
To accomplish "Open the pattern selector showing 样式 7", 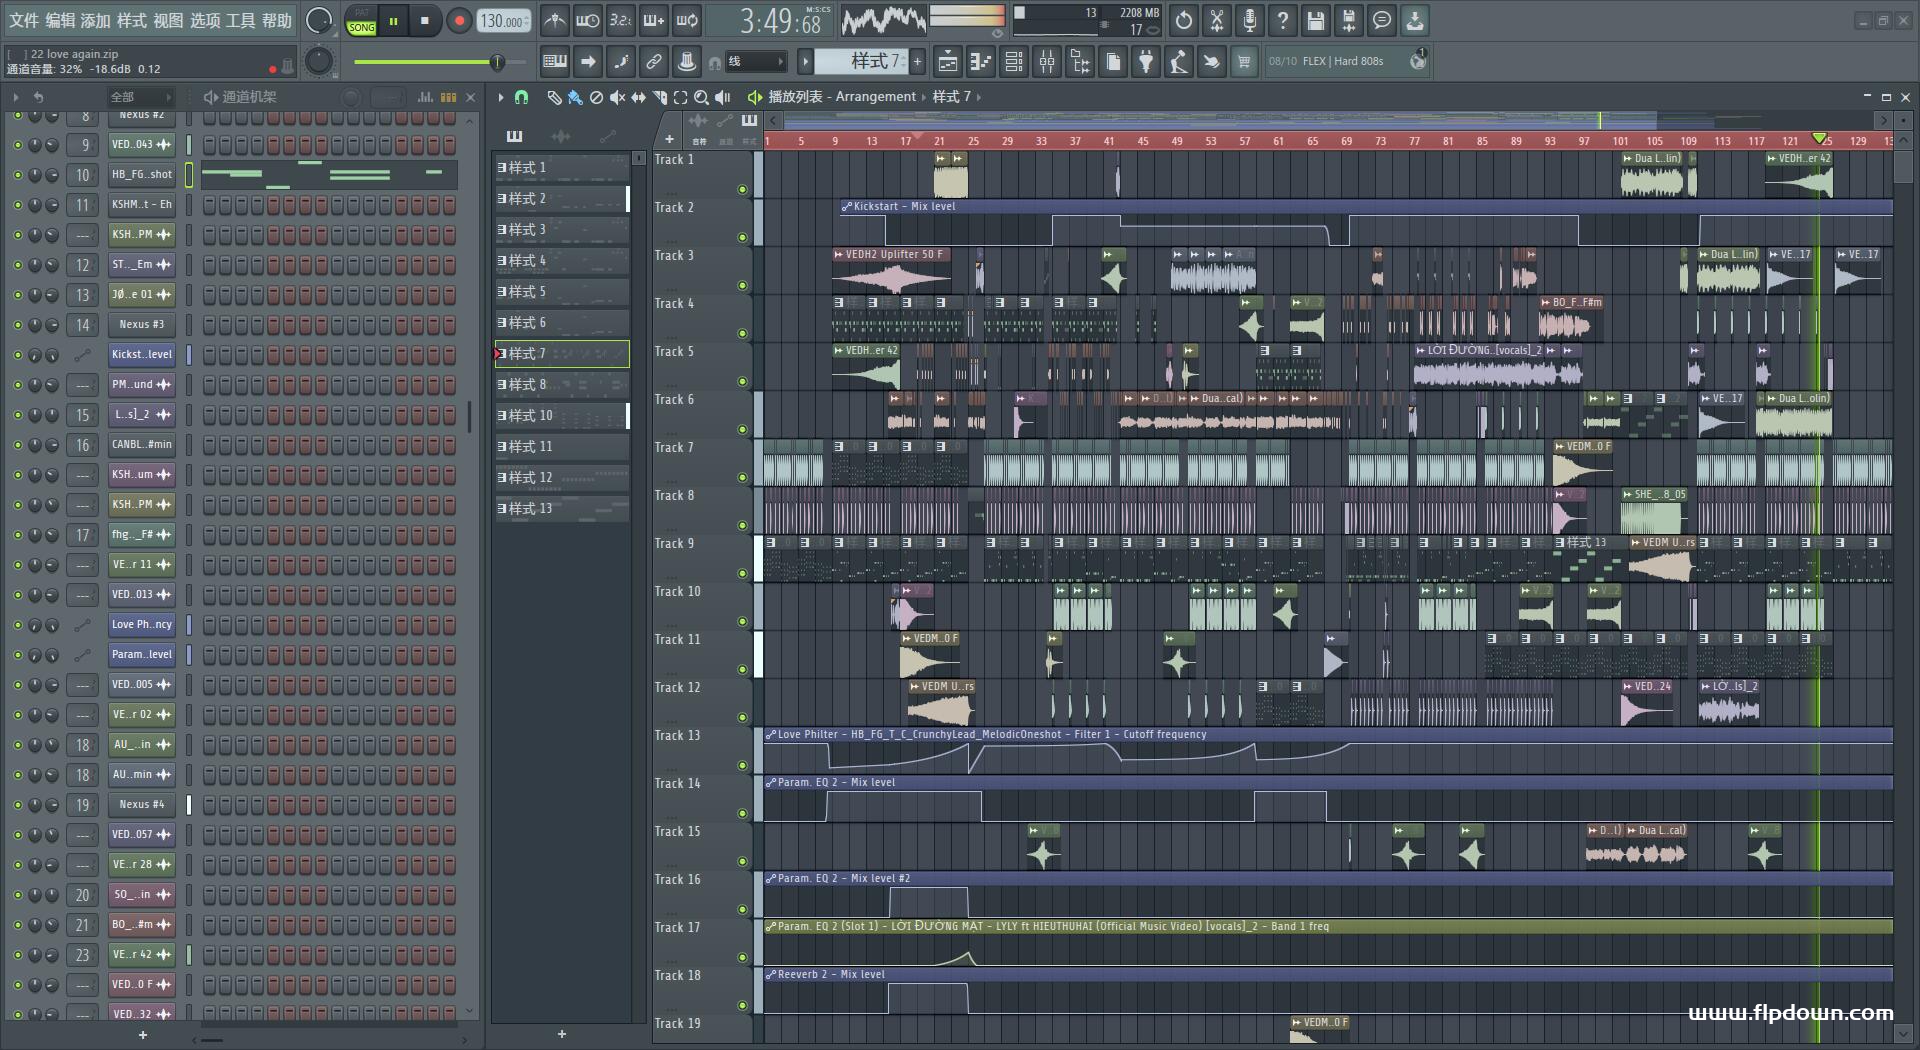I will (x=861, y=62).
